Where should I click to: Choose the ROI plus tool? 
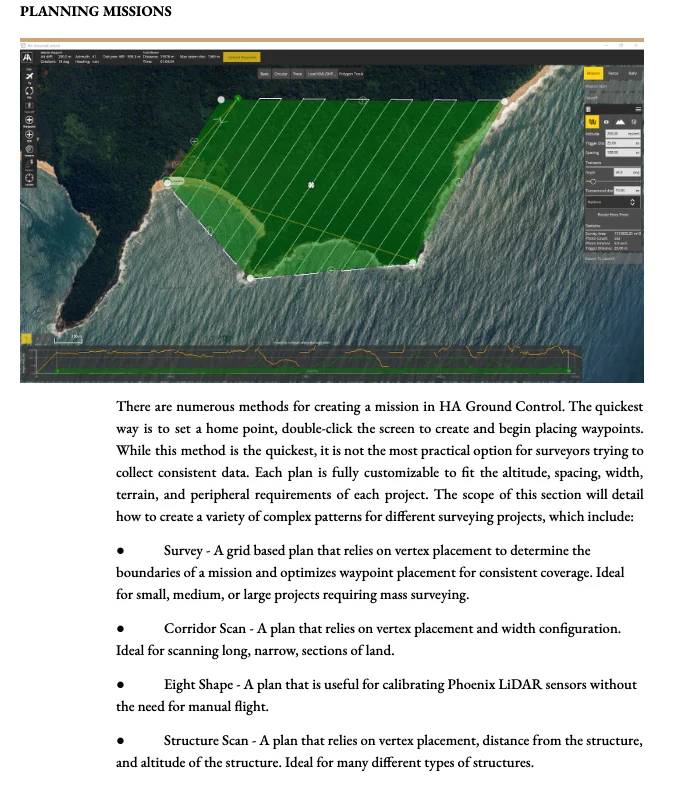pyautogui.click(x=29, y=135)
